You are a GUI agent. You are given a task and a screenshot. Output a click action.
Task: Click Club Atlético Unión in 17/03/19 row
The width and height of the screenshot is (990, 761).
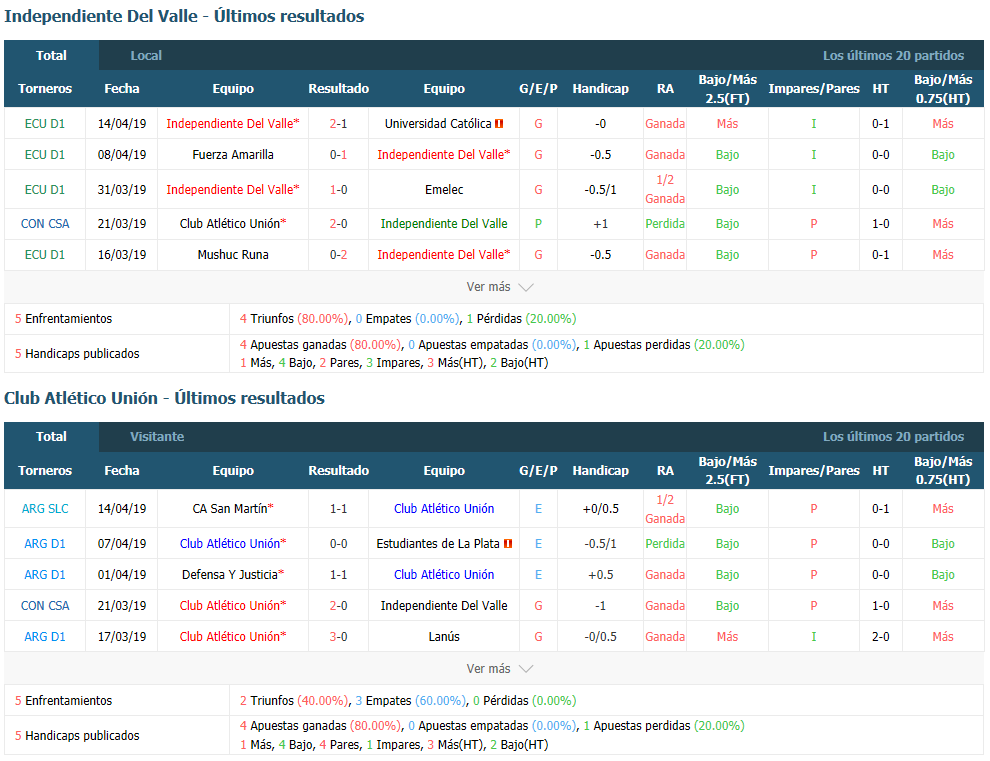click(233, 637)
